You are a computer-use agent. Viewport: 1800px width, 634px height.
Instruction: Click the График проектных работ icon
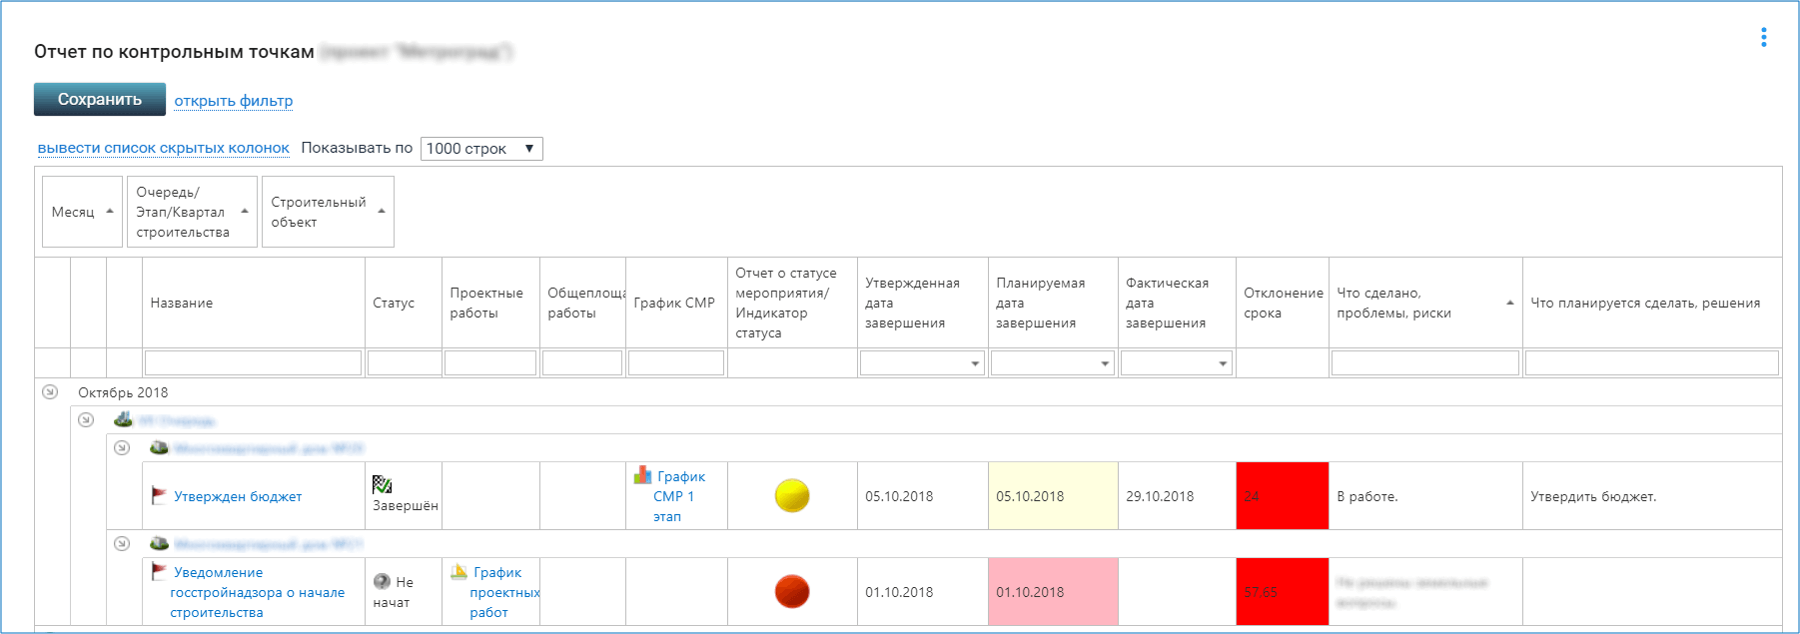tap(459, 572)
